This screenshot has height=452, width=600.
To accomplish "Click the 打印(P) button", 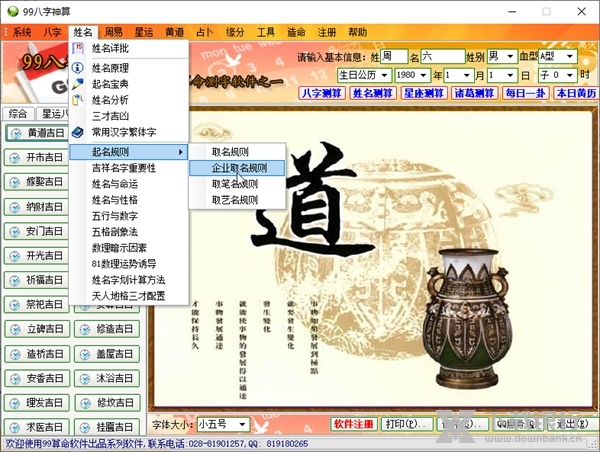I will (409, 424).
